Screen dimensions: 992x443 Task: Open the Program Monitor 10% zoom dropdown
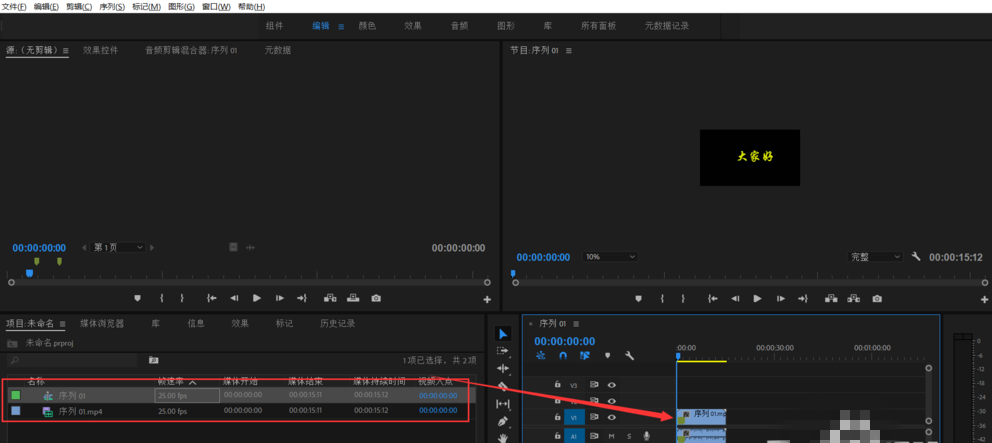coord(610,257)
